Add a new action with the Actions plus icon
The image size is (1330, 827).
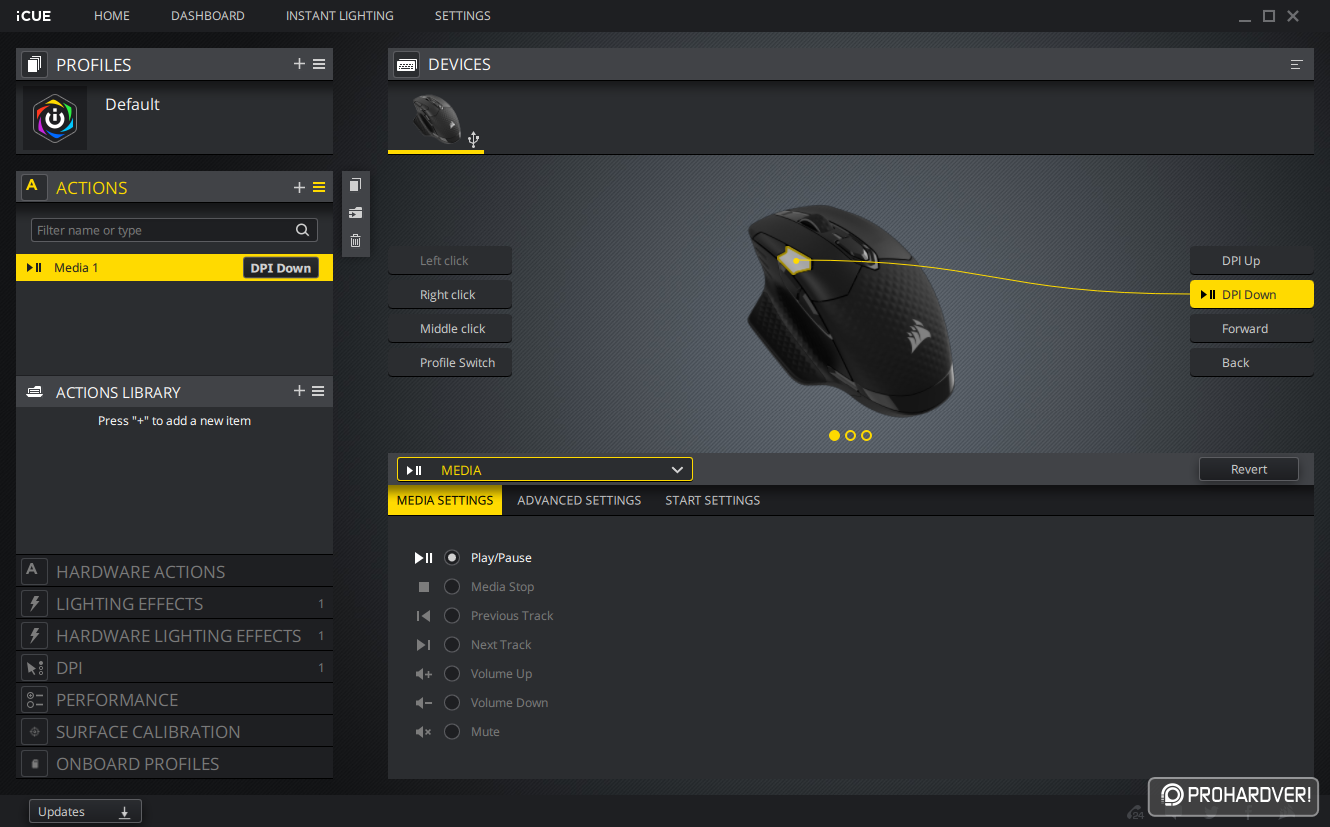tap(299, 187)
